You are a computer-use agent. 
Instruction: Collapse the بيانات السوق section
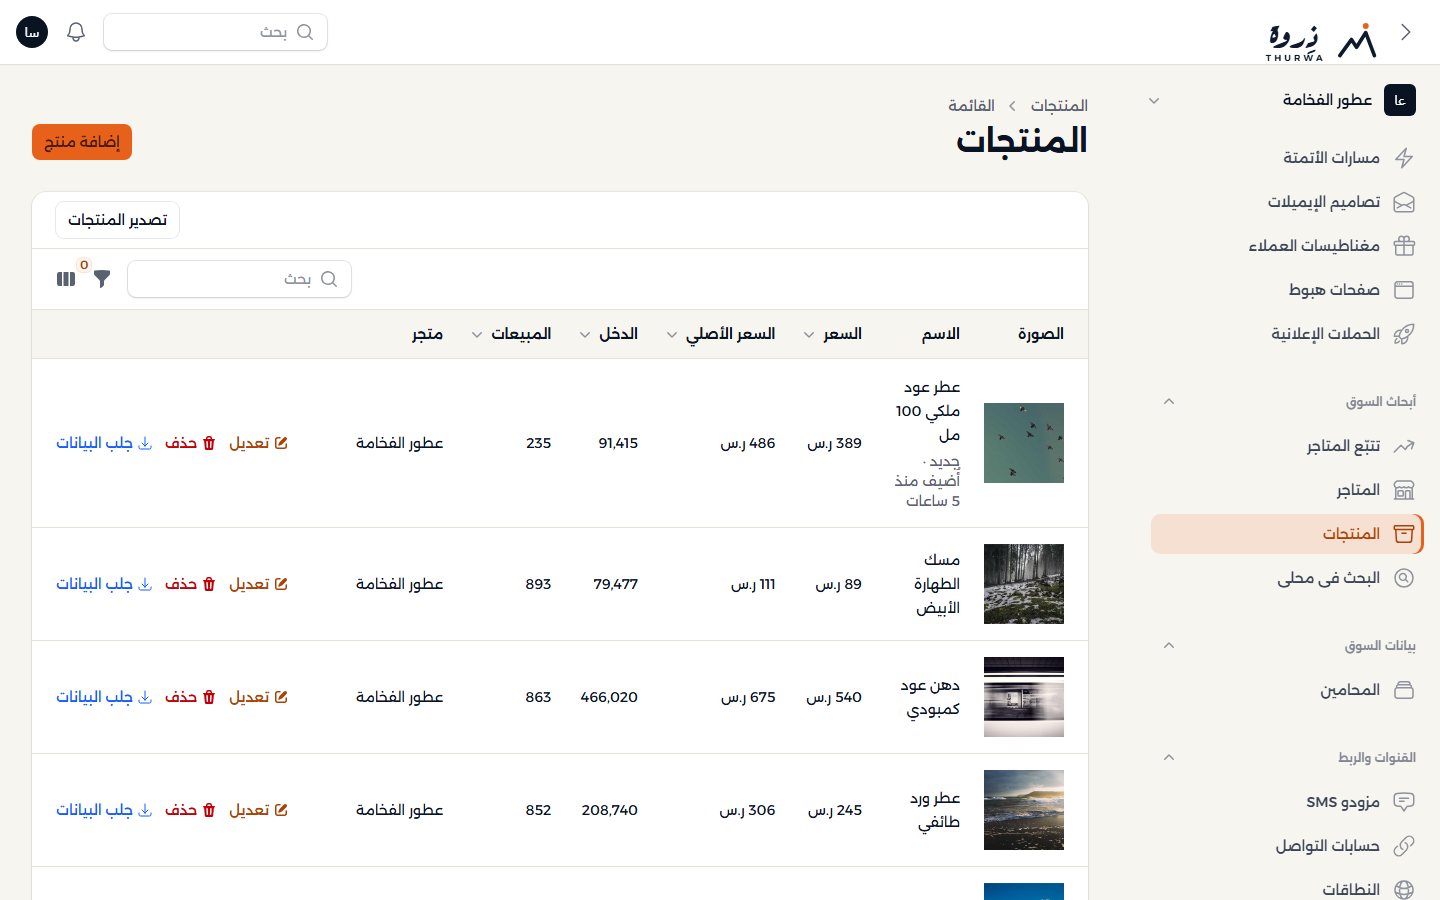click(x=1169, y=646)
